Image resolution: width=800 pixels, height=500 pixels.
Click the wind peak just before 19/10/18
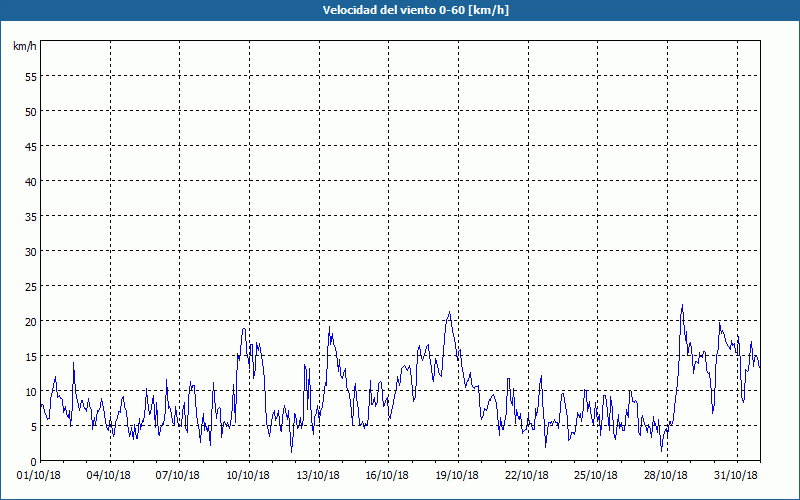[x=449, y=312]
